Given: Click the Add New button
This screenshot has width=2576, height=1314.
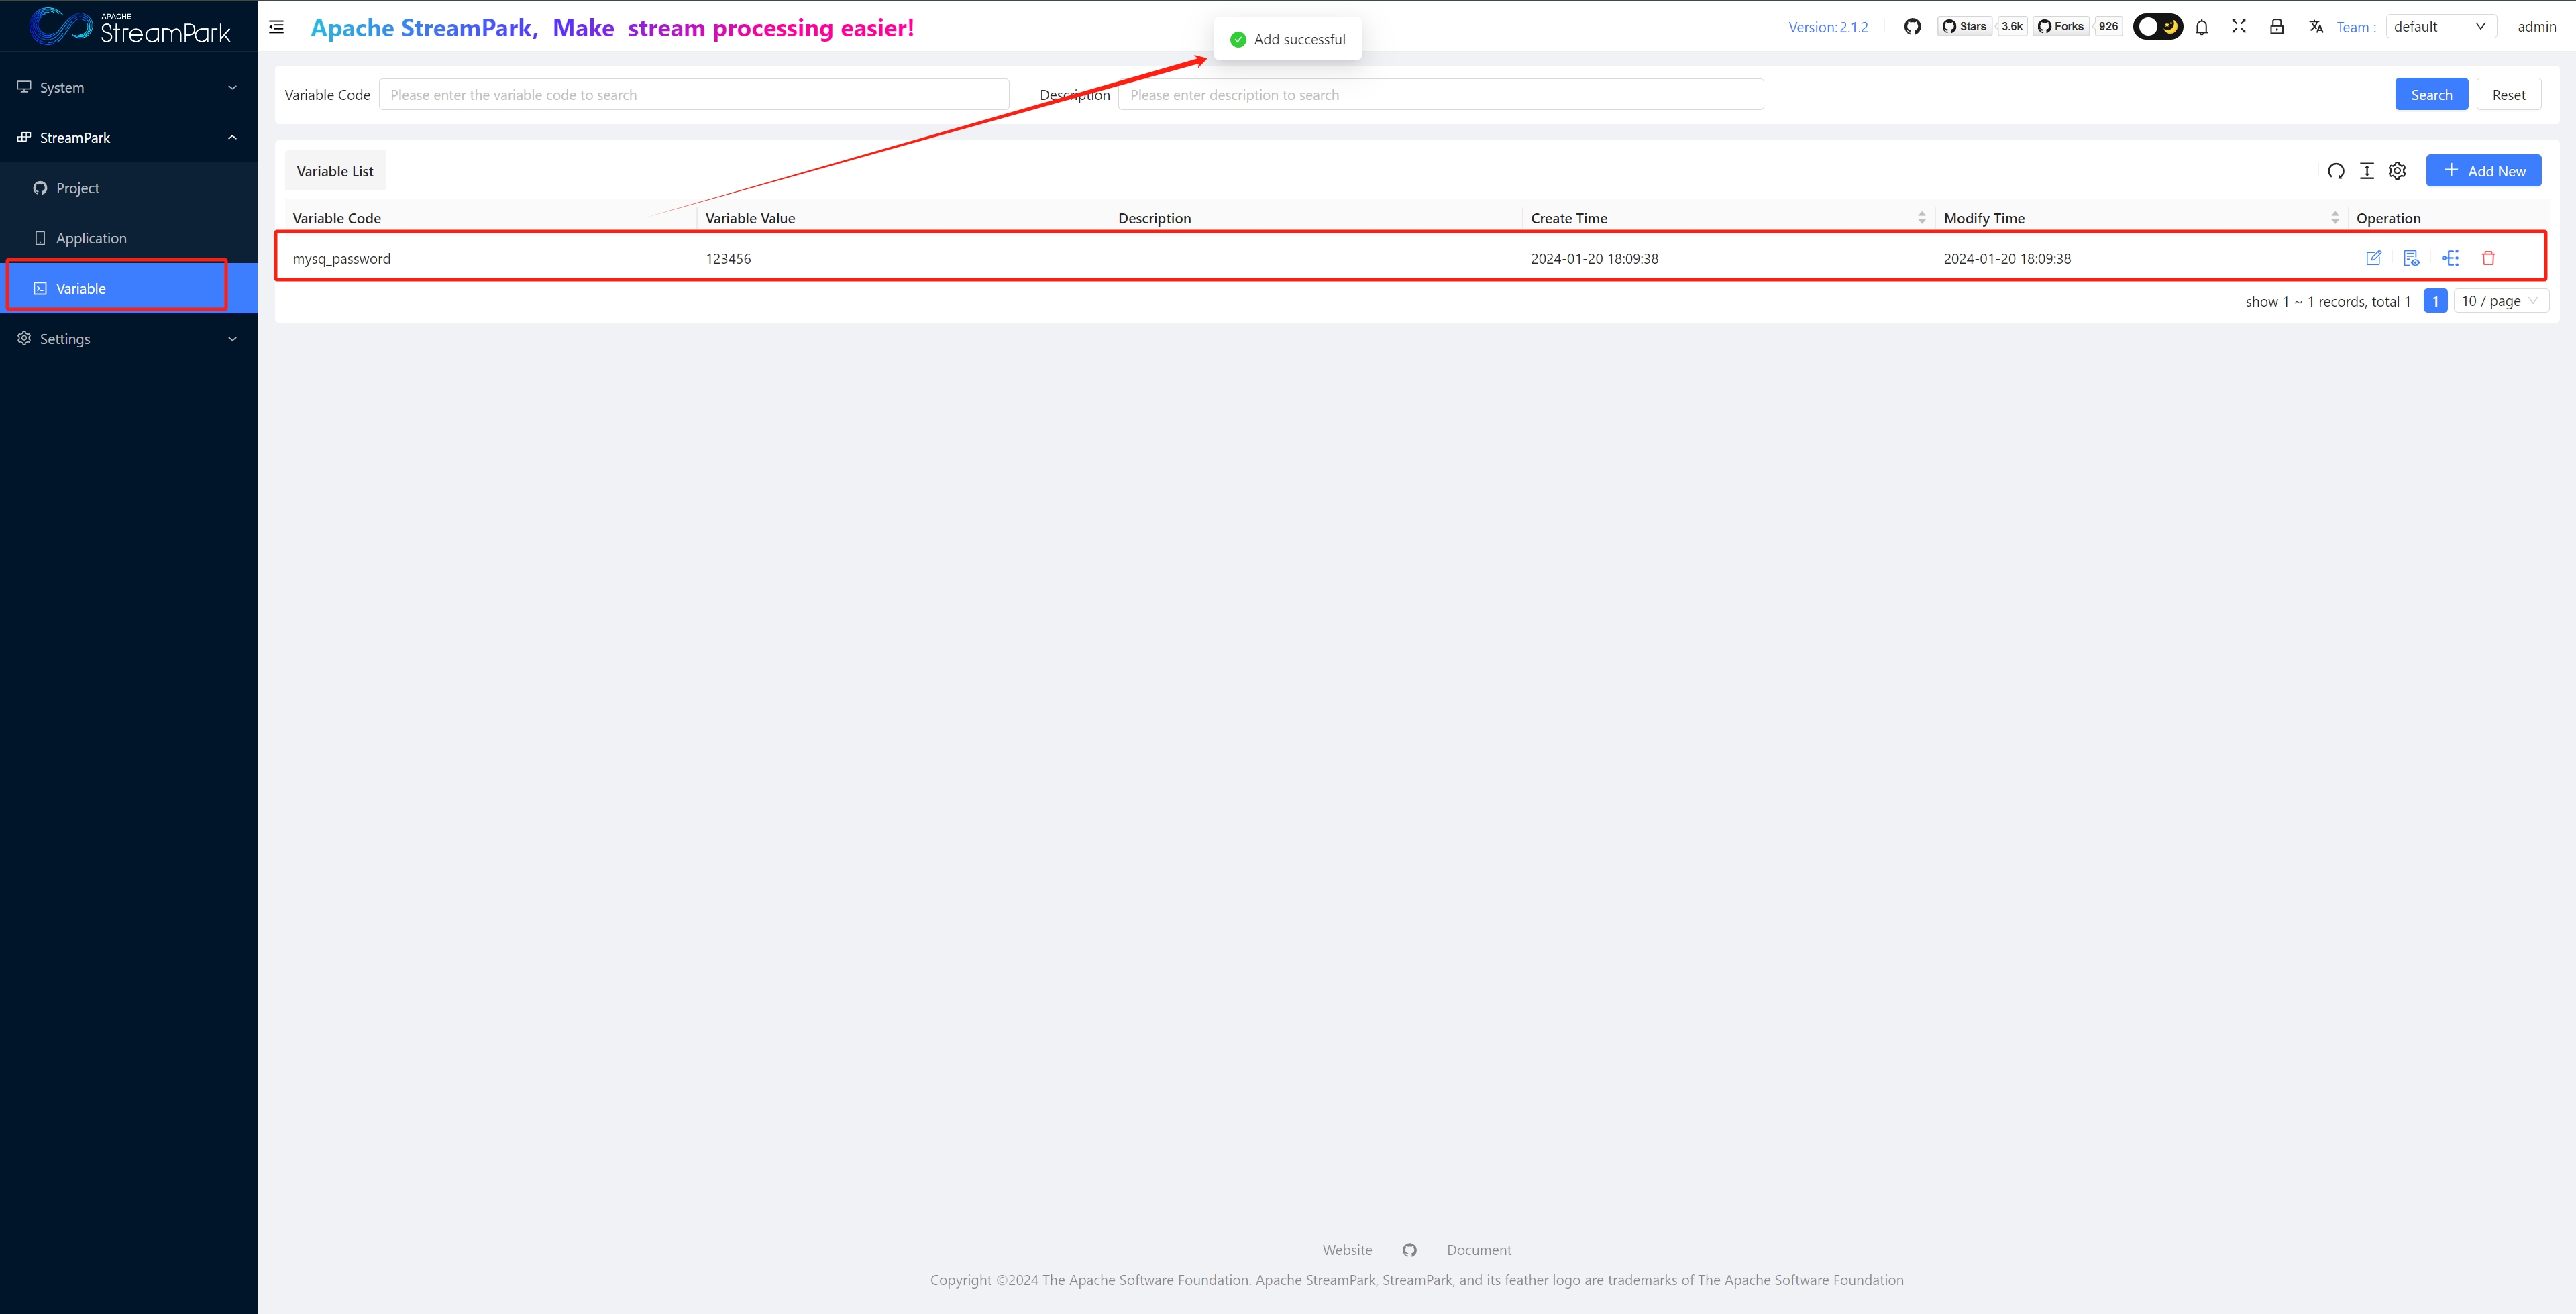Looking at the screenshot, I should [x=2483, y=171].
